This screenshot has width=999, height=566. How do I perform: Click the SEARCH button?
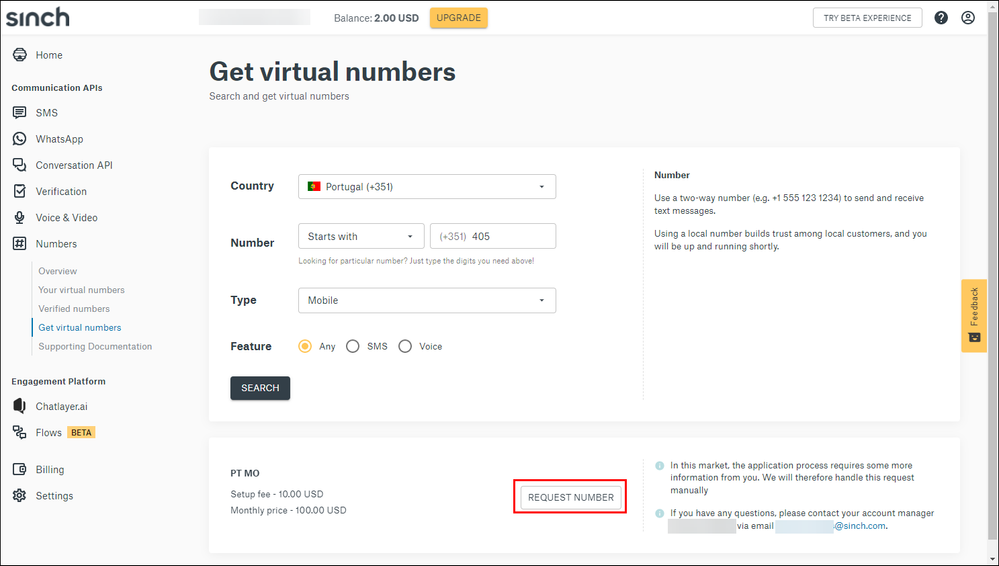260,388
